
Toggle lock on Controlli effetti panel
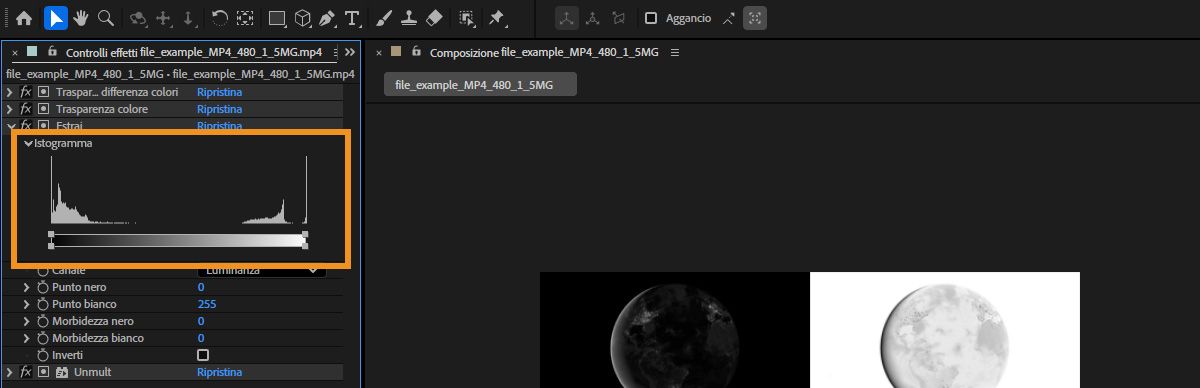click(51, 51)
